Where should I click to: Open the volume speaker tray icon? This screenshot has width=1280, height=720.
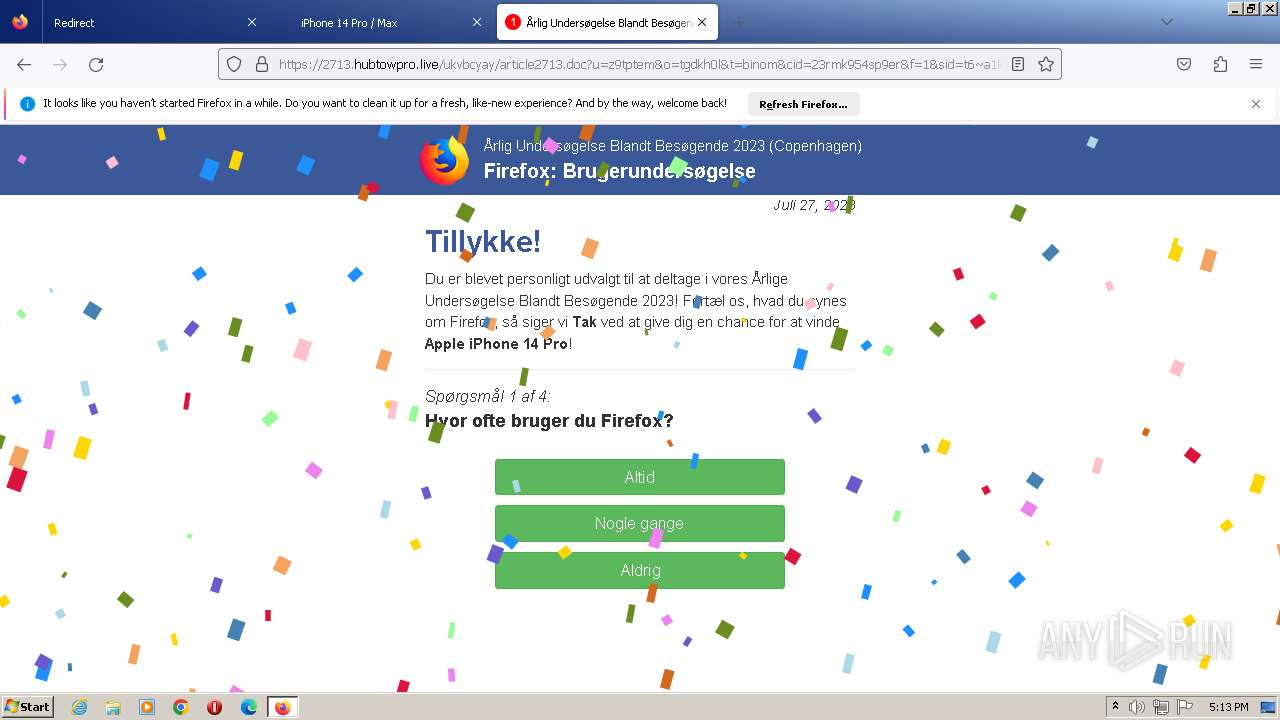point(1137,707)
